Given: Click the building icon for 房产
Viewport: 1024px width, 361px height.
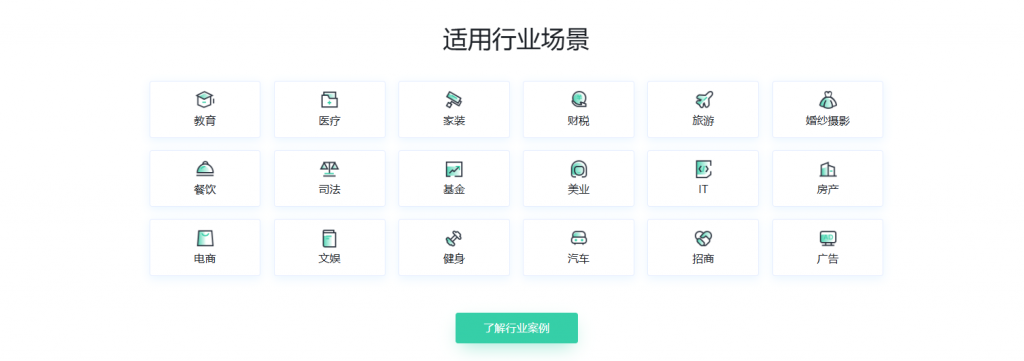Looking at the screenshot, I should pos(827,169).
